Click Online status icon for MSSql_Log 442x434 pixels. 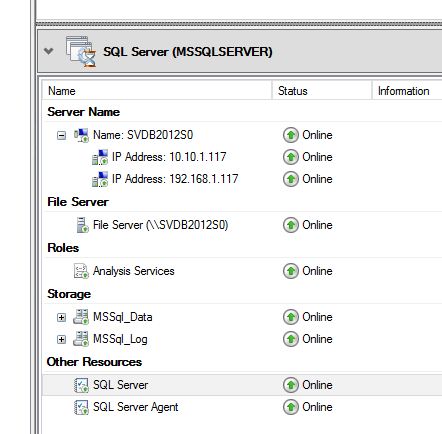coord(291,339)
